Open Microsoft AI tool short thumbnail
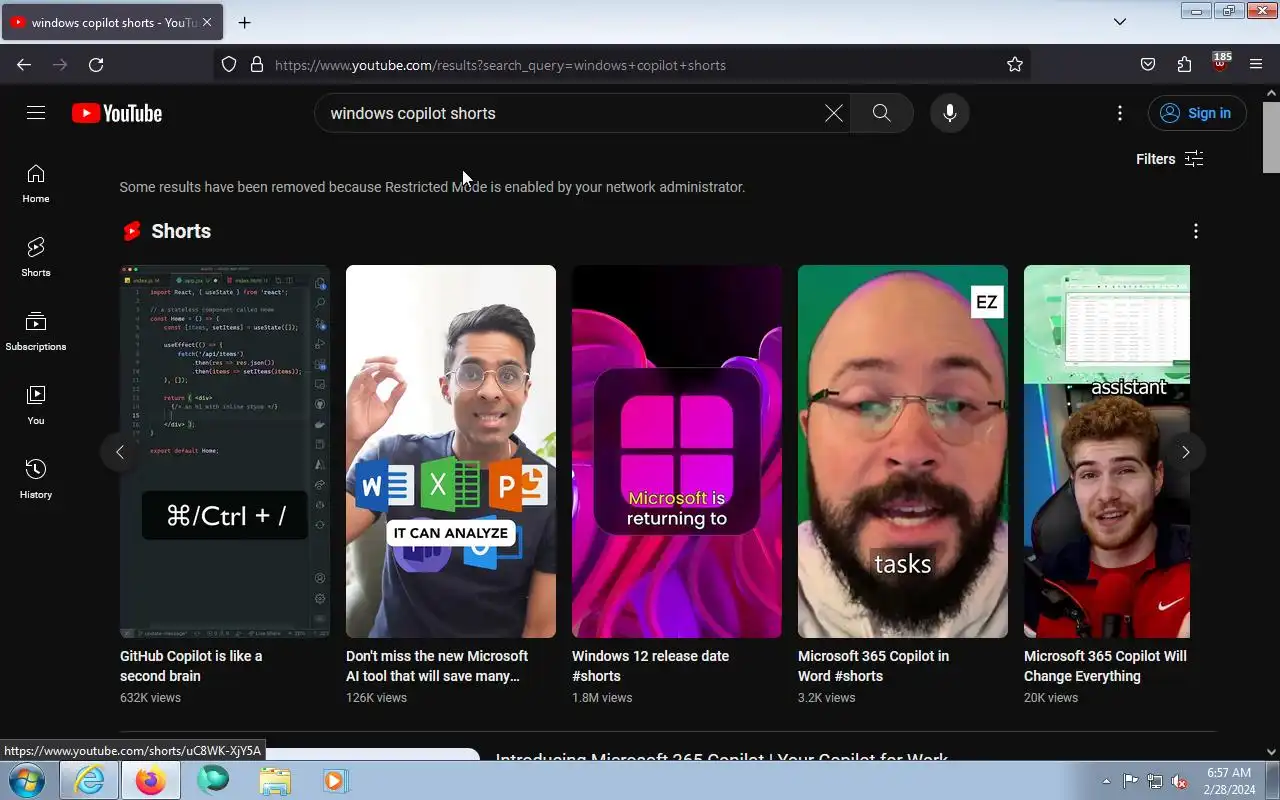This screenshot has width=1280, height=800. click(451, 451)
